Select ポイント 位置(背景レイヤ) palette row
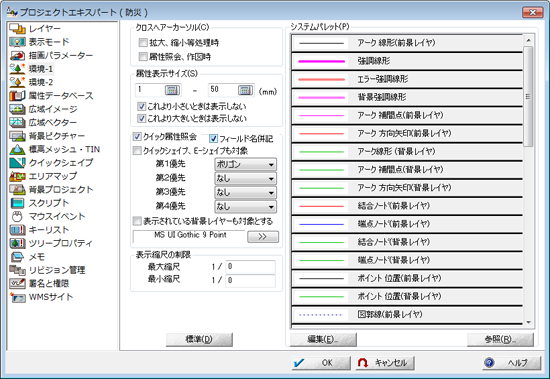The width and height of the screenshot is (550, 379). 407,297
